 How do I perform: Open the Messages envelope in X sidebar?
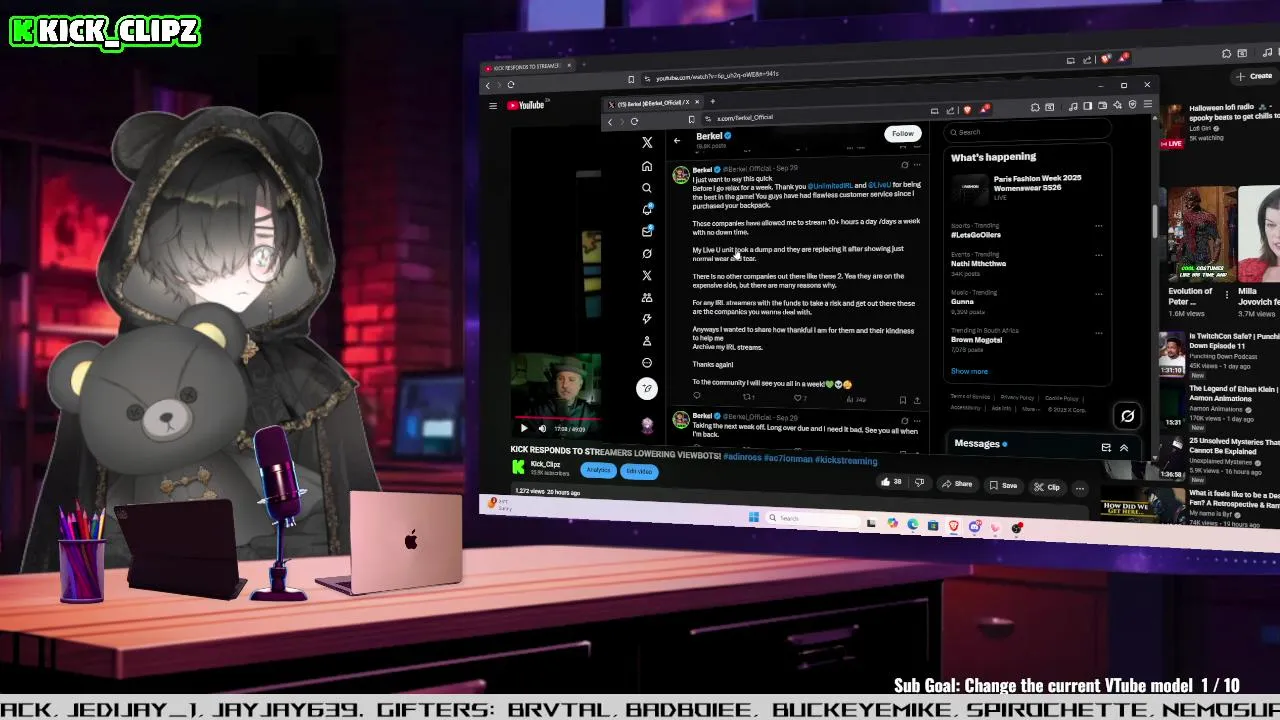pos(647,232)
